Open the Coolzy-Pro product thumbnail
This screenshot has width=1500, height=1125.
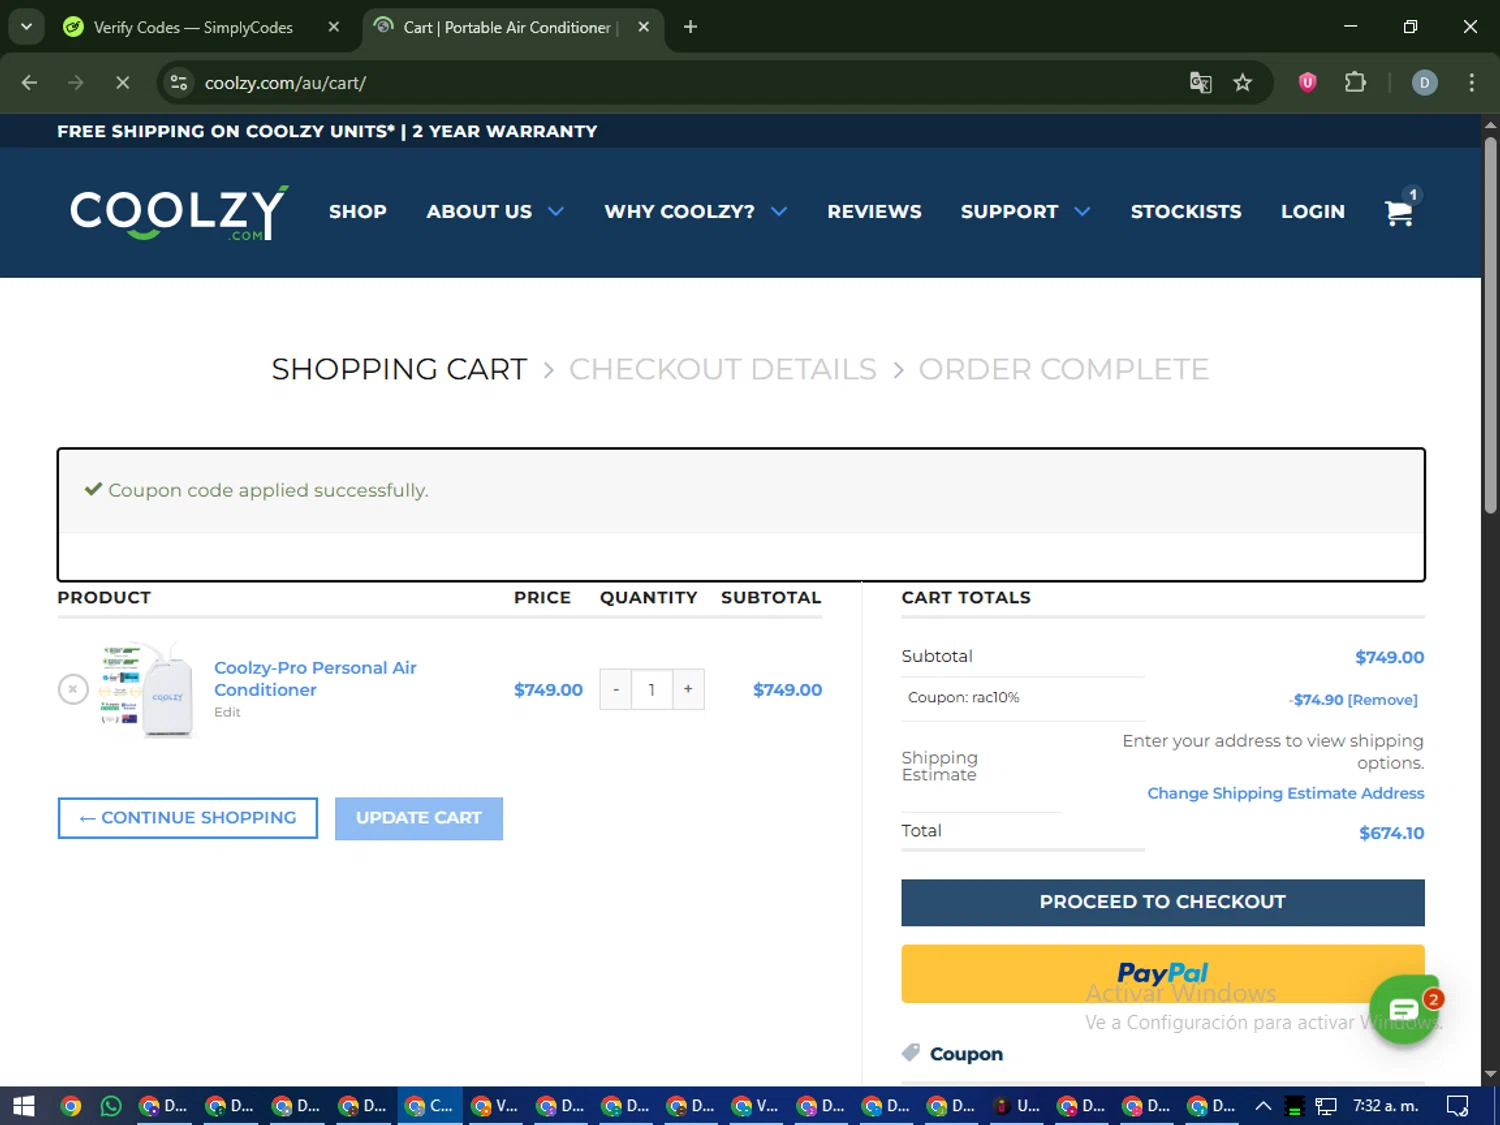pyautogui.click(x=148, y=690)
